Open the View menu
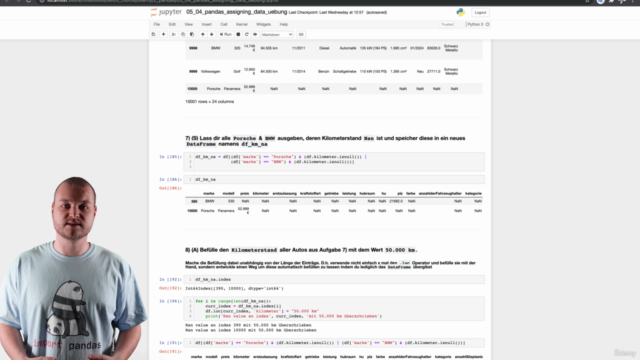Screen dimensions: 640x360 pyautogui.click(x=189, y=24)
